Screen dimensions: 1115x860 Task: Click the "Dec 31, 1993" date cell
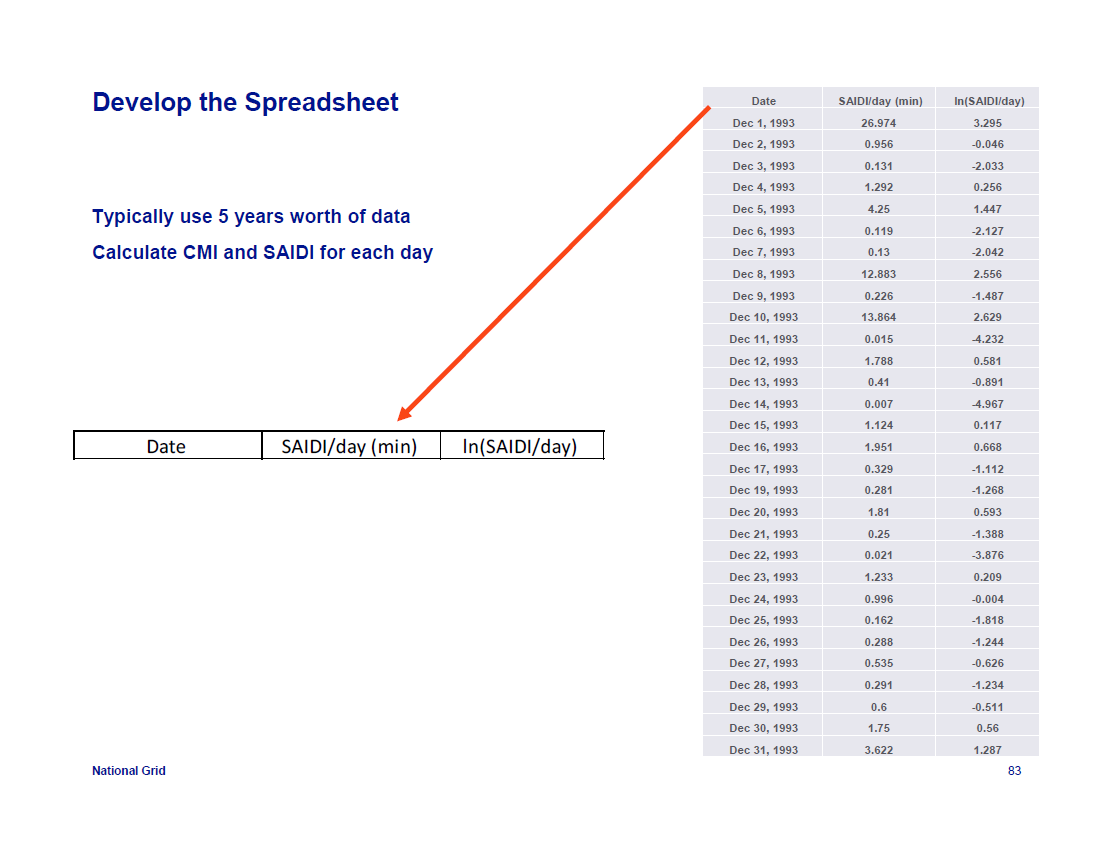763,750
